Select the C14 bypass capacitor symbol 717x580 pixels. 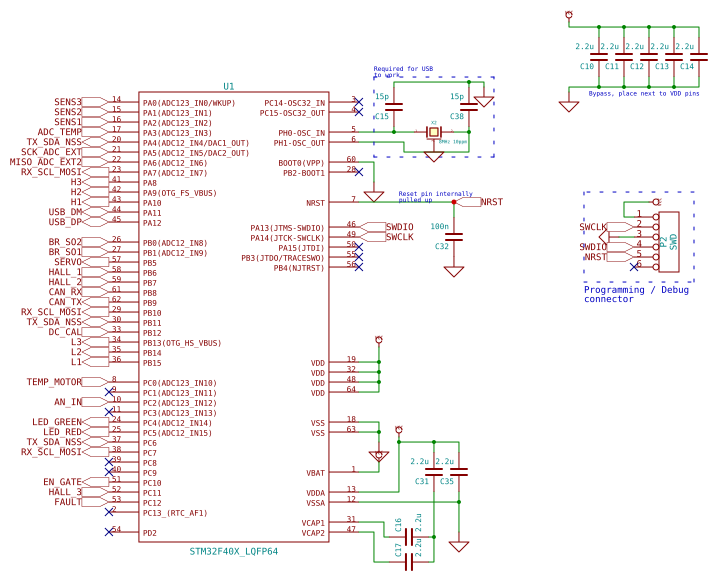pos(699,57)
